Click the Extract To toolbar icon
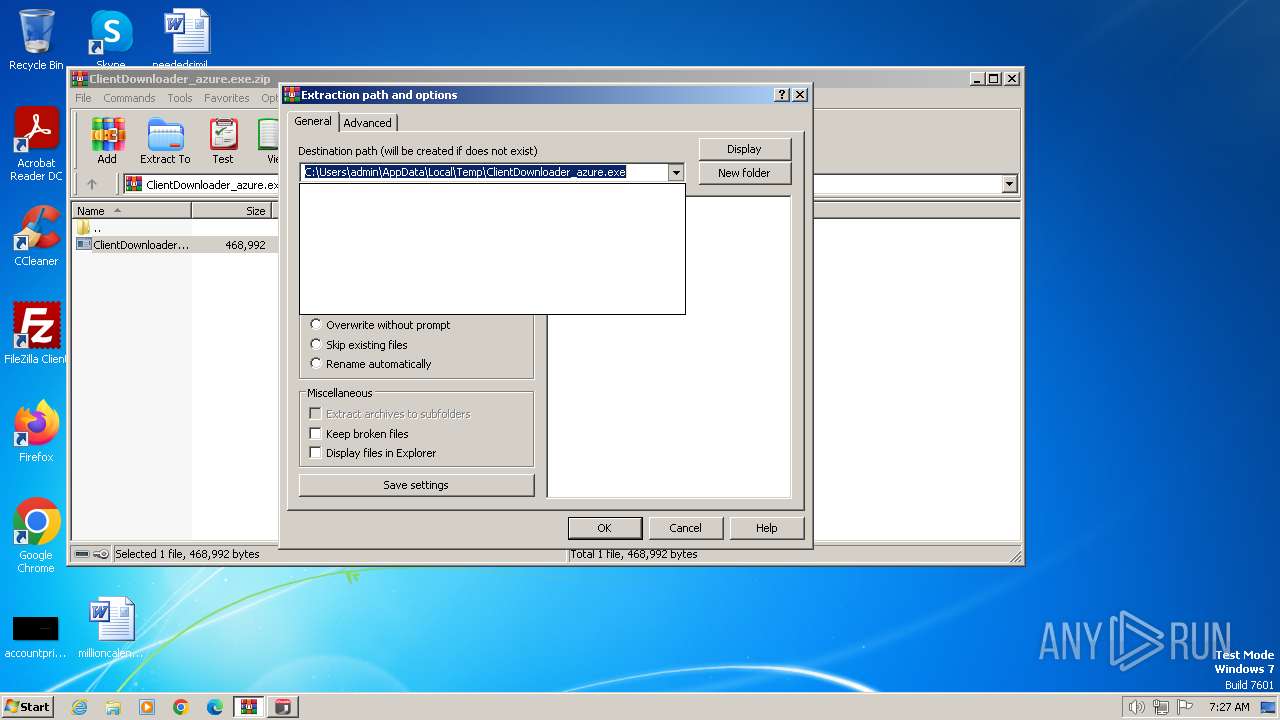Screen dimensions: 1280x720 pos(165,140)
